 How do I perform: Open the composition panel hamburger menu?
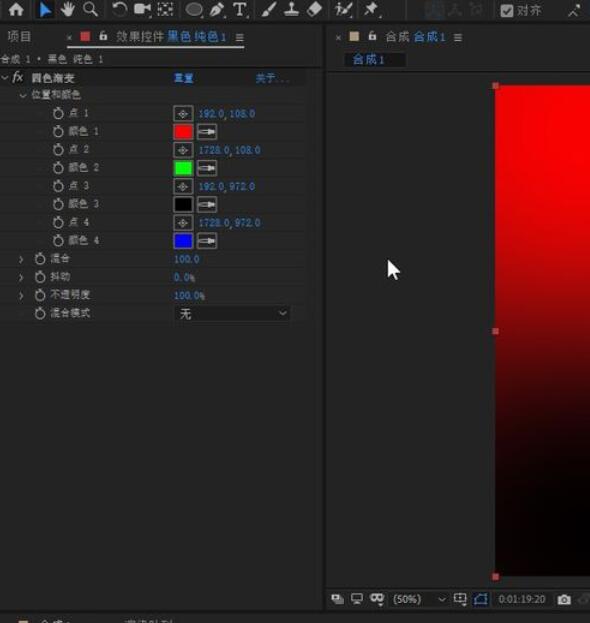tap(458, 38)
